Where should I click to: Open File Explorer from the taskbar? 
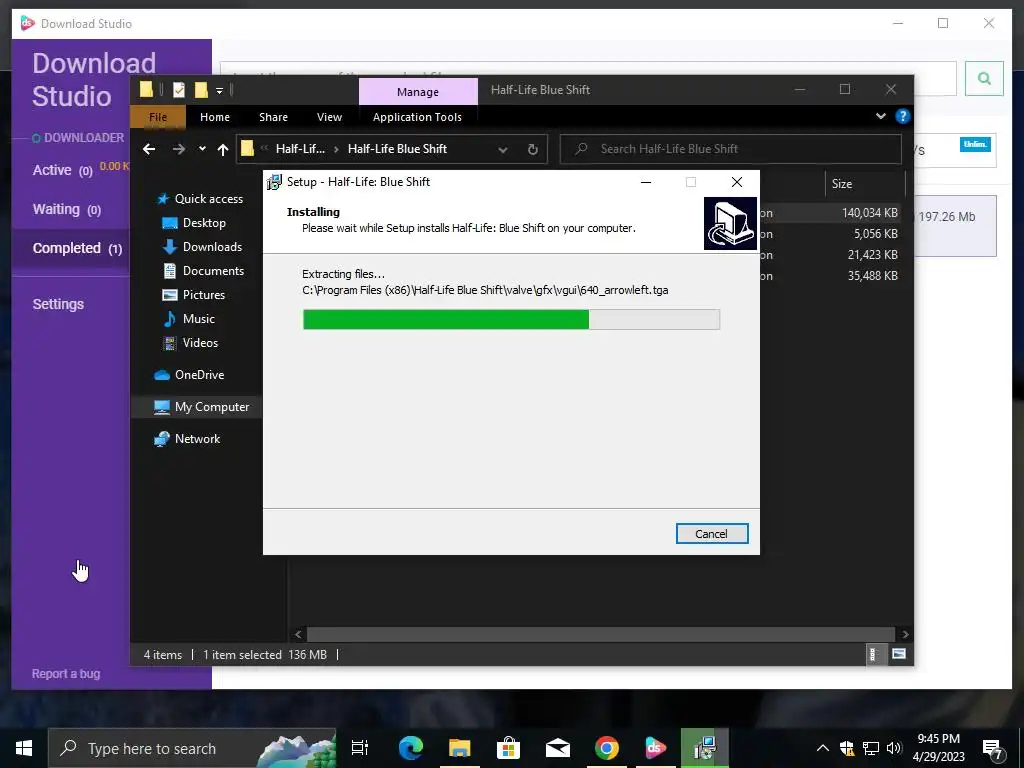point(459,748)
